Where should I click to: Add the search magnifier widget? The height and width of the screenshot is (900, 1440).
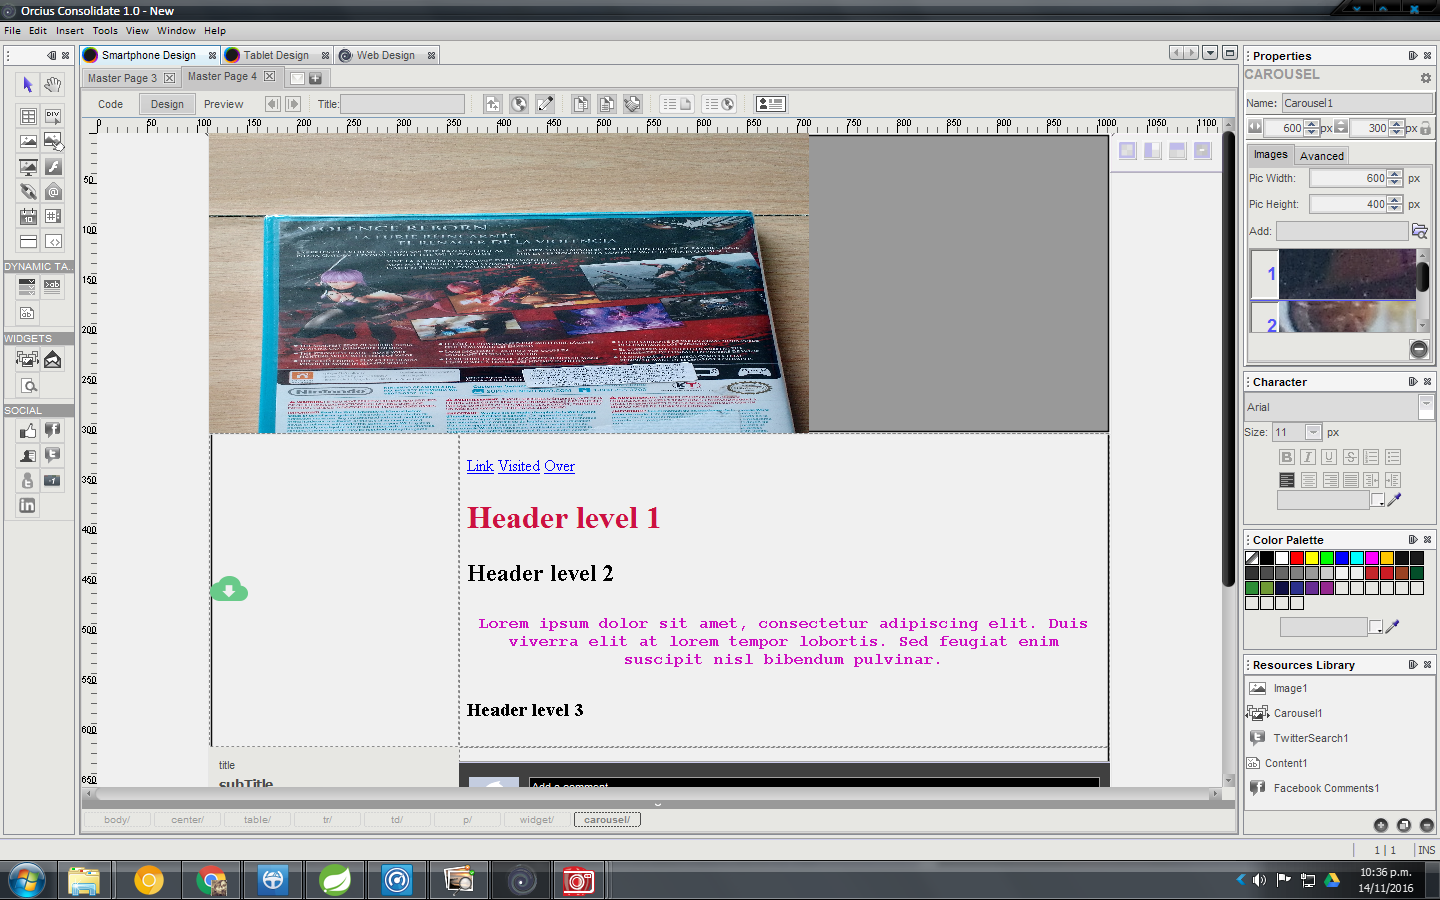(28, 386)
